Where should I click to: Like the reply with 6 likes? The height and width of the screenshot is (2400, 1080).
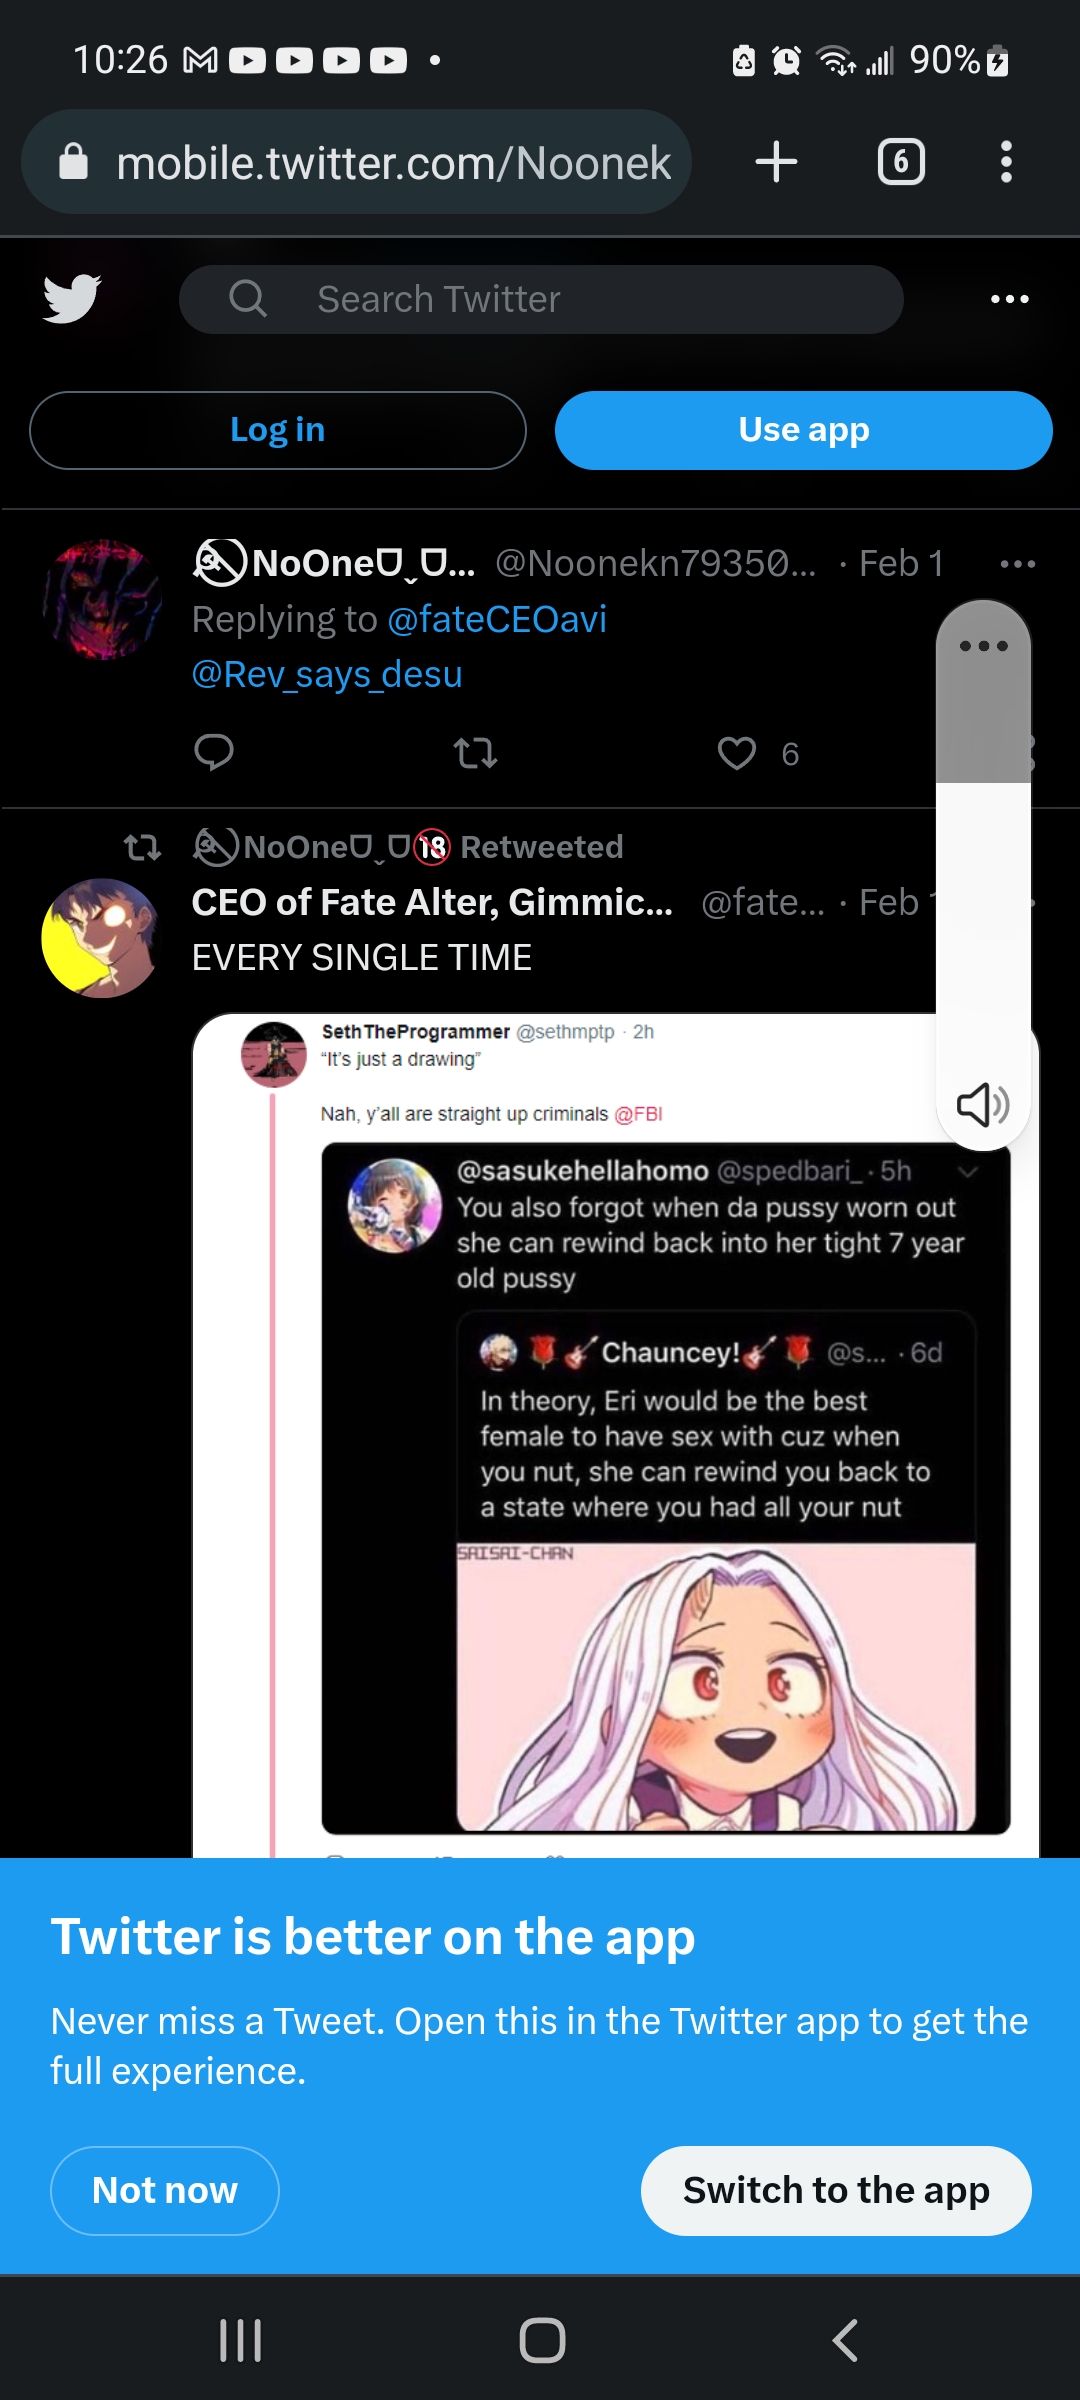click(x=738, y=753)
